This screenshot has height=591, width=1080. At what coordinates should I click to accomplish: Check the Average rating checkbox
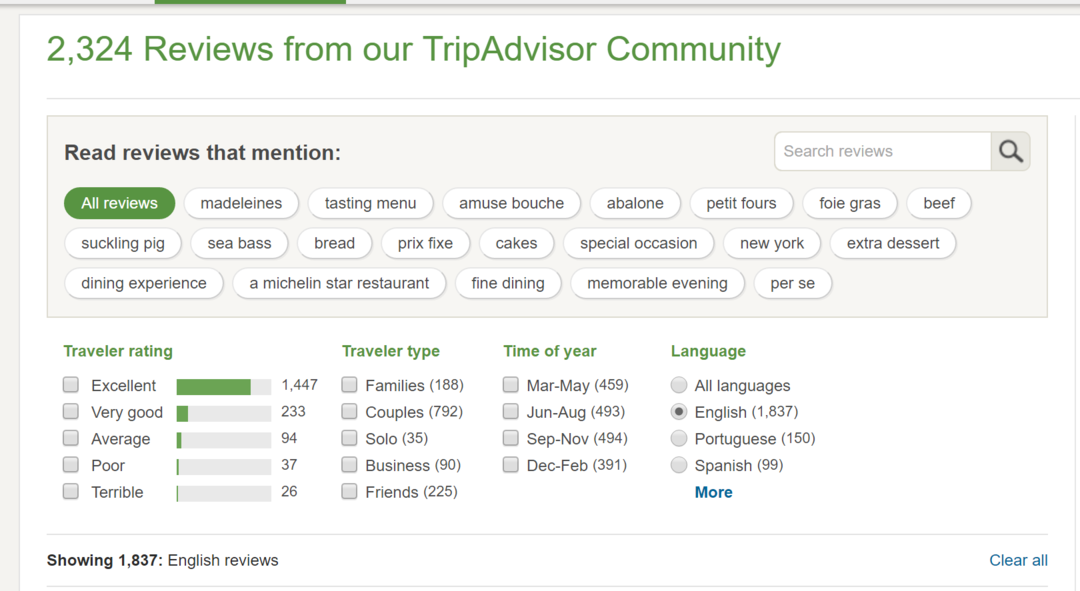click(x=71, y=438)
